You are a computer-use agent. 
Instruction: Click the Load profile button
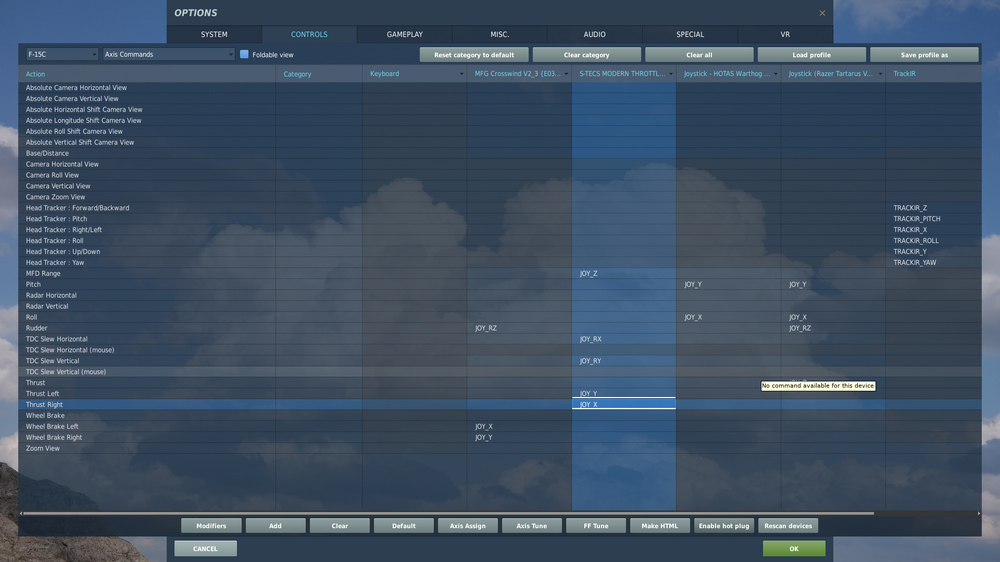(x=811, y=55)
